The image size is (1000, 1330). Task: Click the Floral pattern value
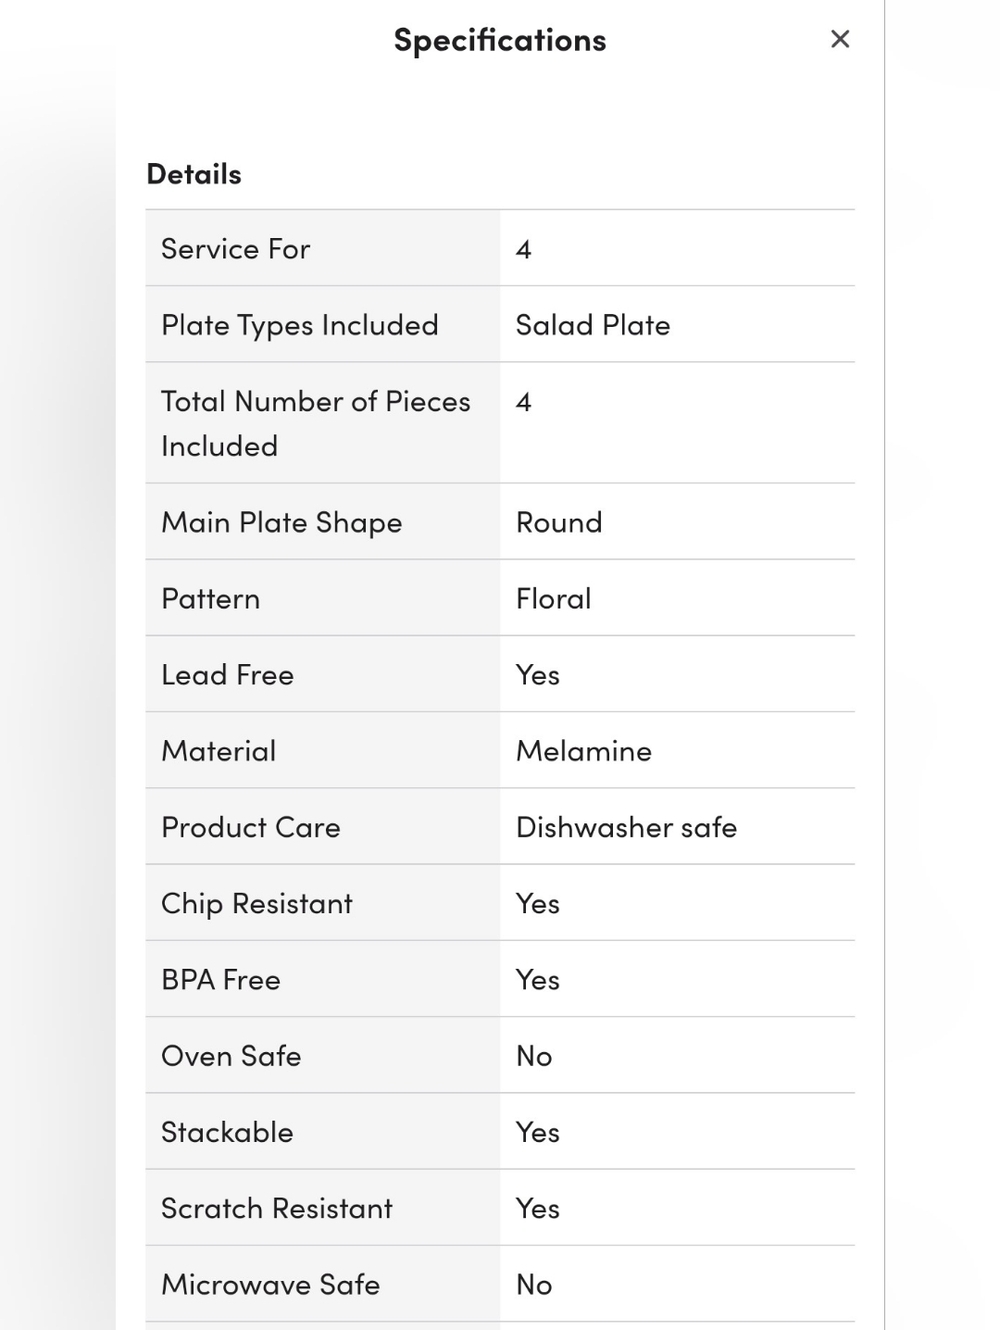point(554,598)
